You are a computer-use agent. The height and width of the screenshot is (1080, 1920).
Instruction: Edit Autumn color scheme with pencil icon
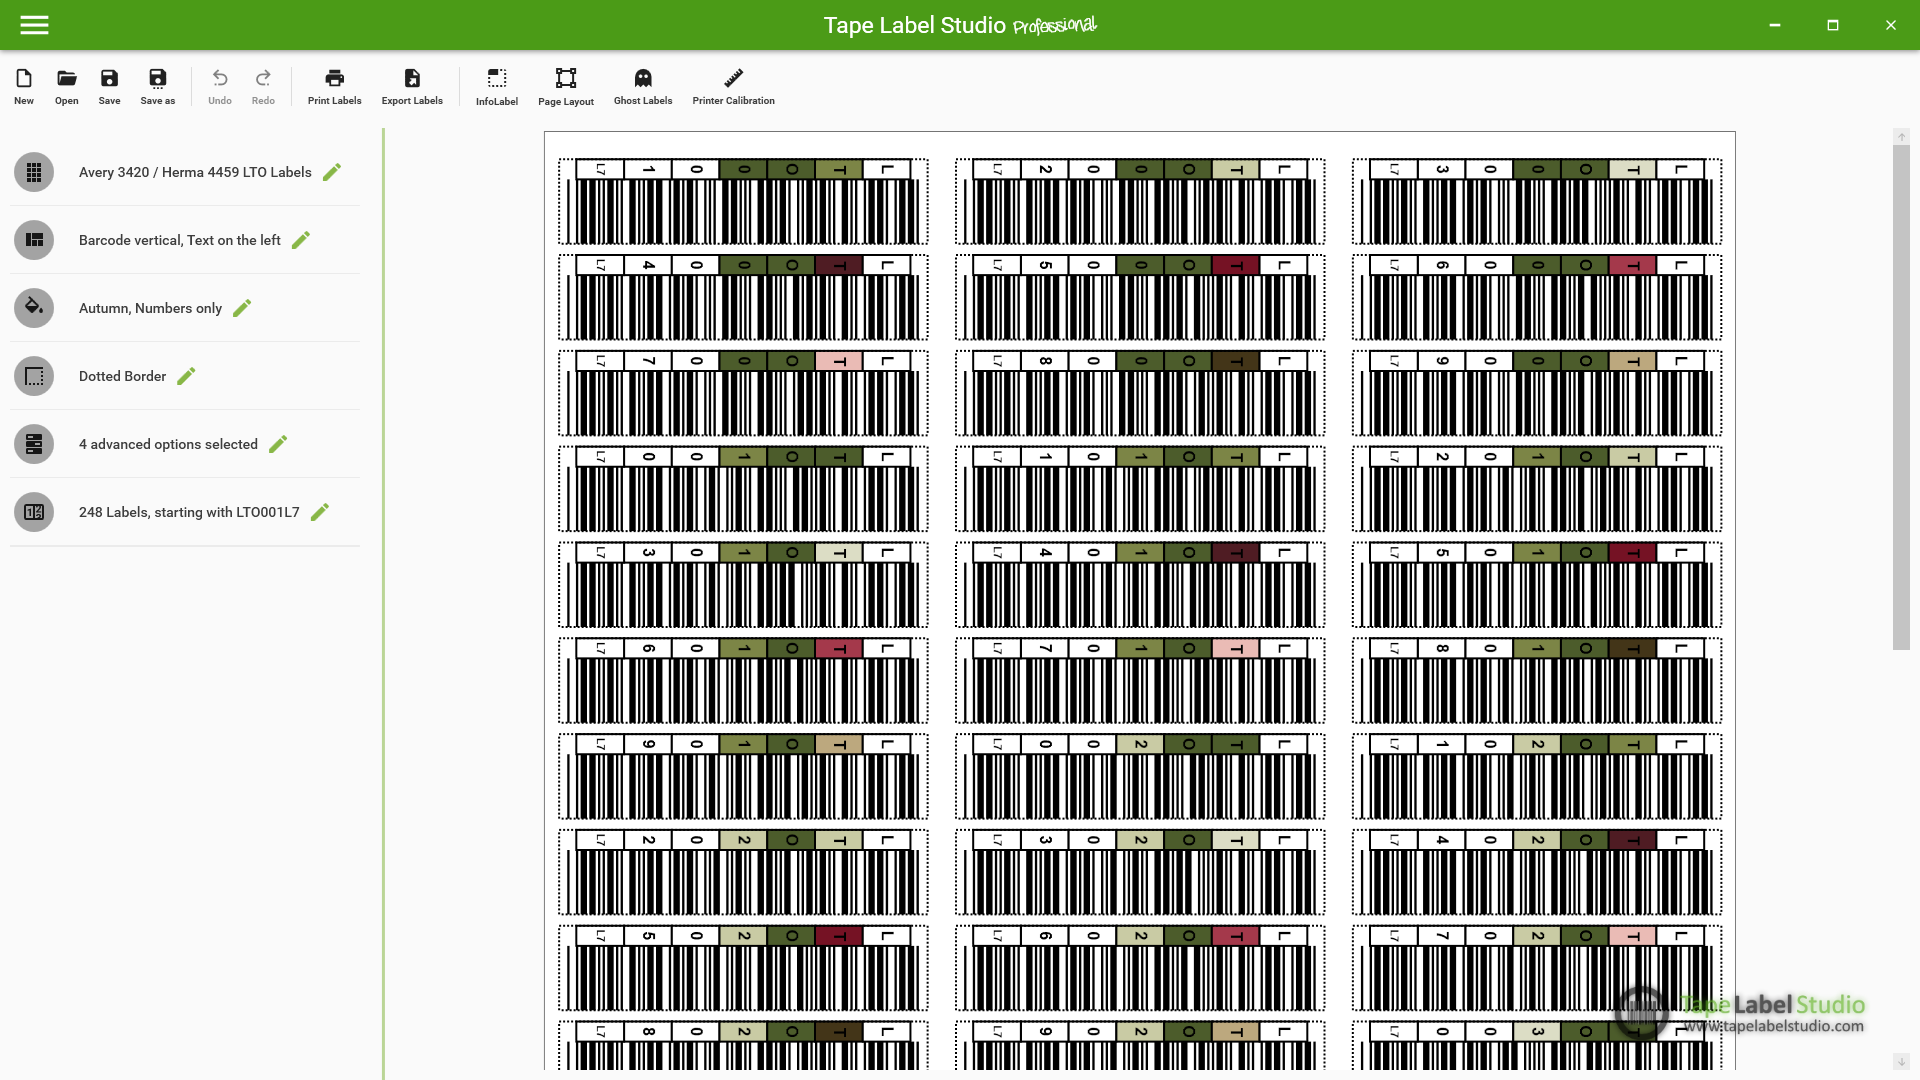click(242, 308)
